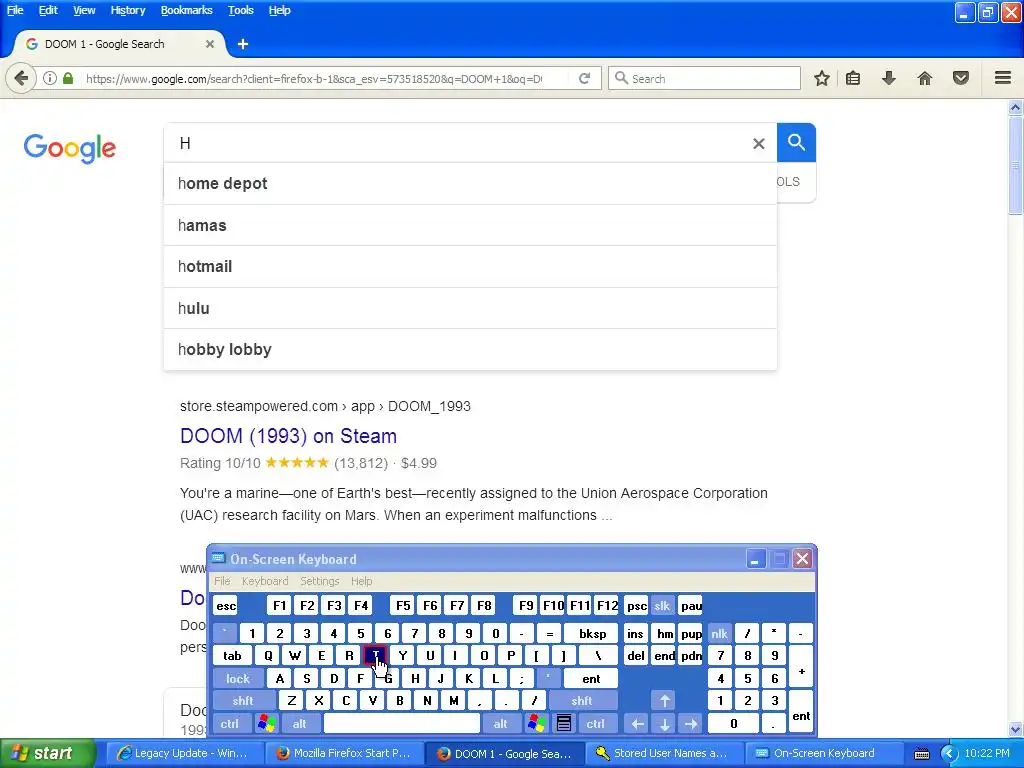Reload the page with the refresh icon
Viewport: 1024px width, 768px height.
(x=584, y=78)
